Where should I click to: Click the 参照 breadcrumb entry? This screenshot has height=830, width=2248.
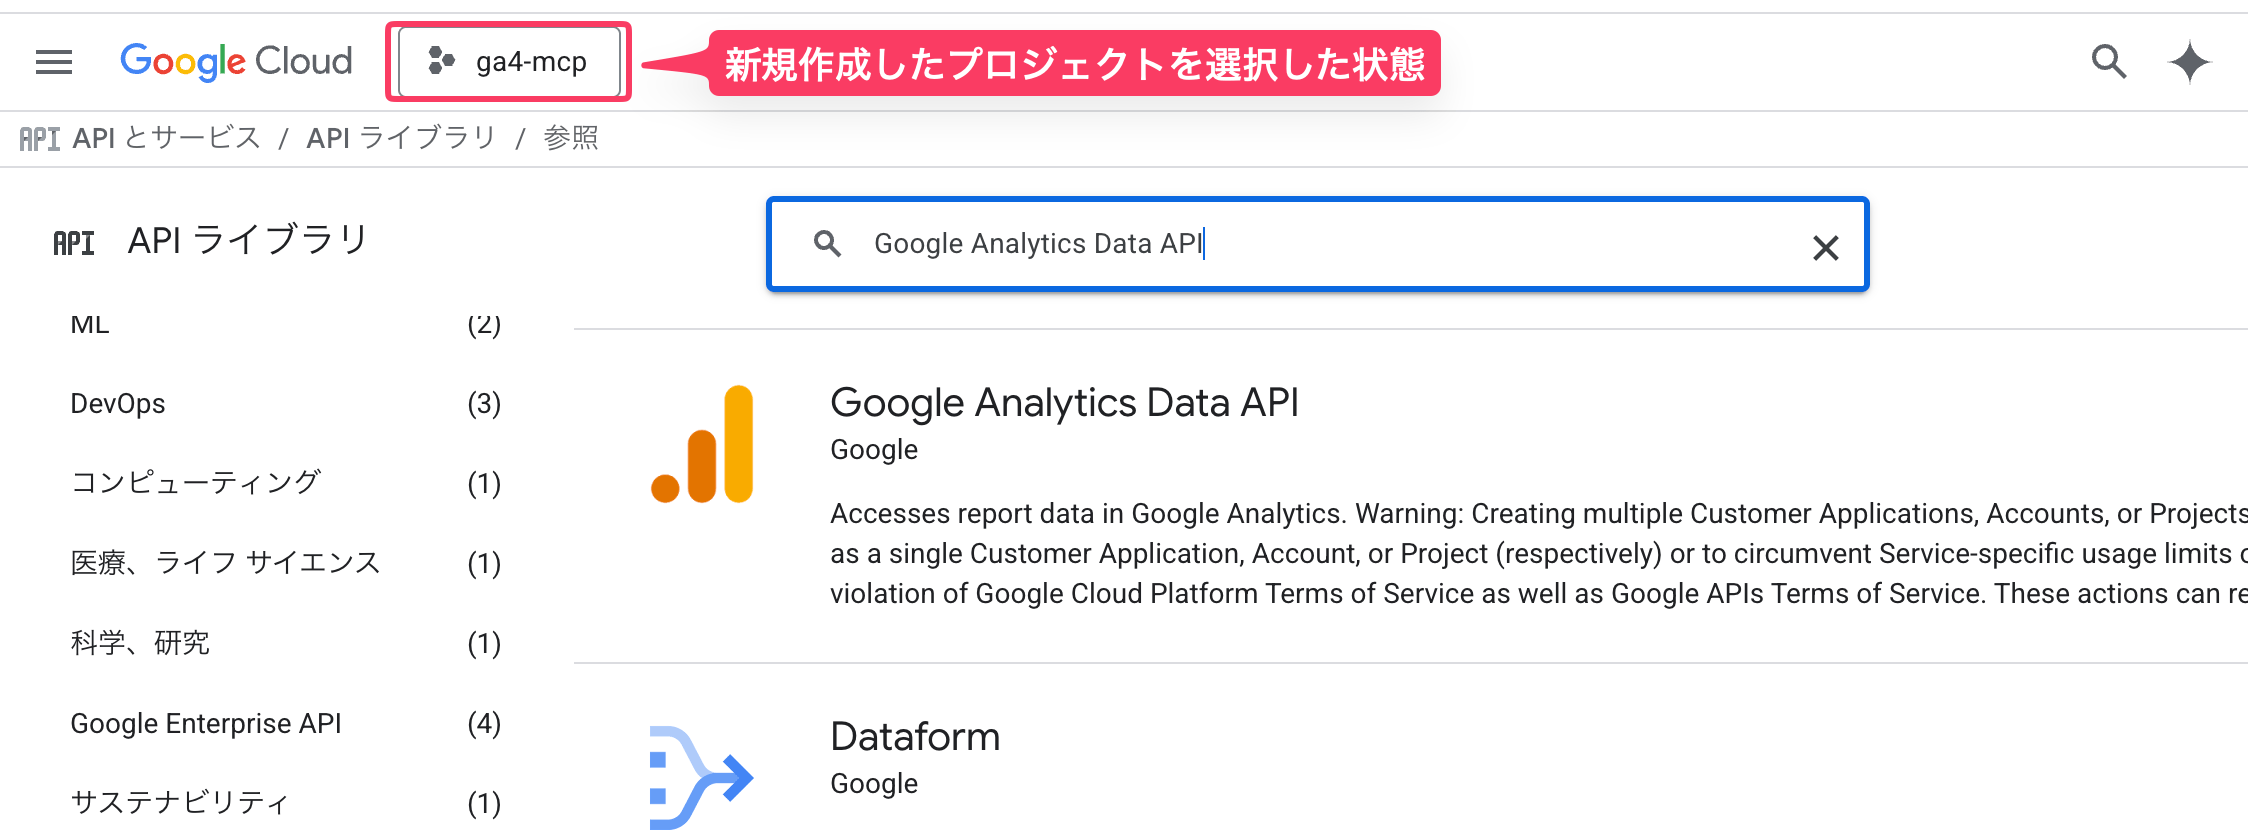point(570,137)
